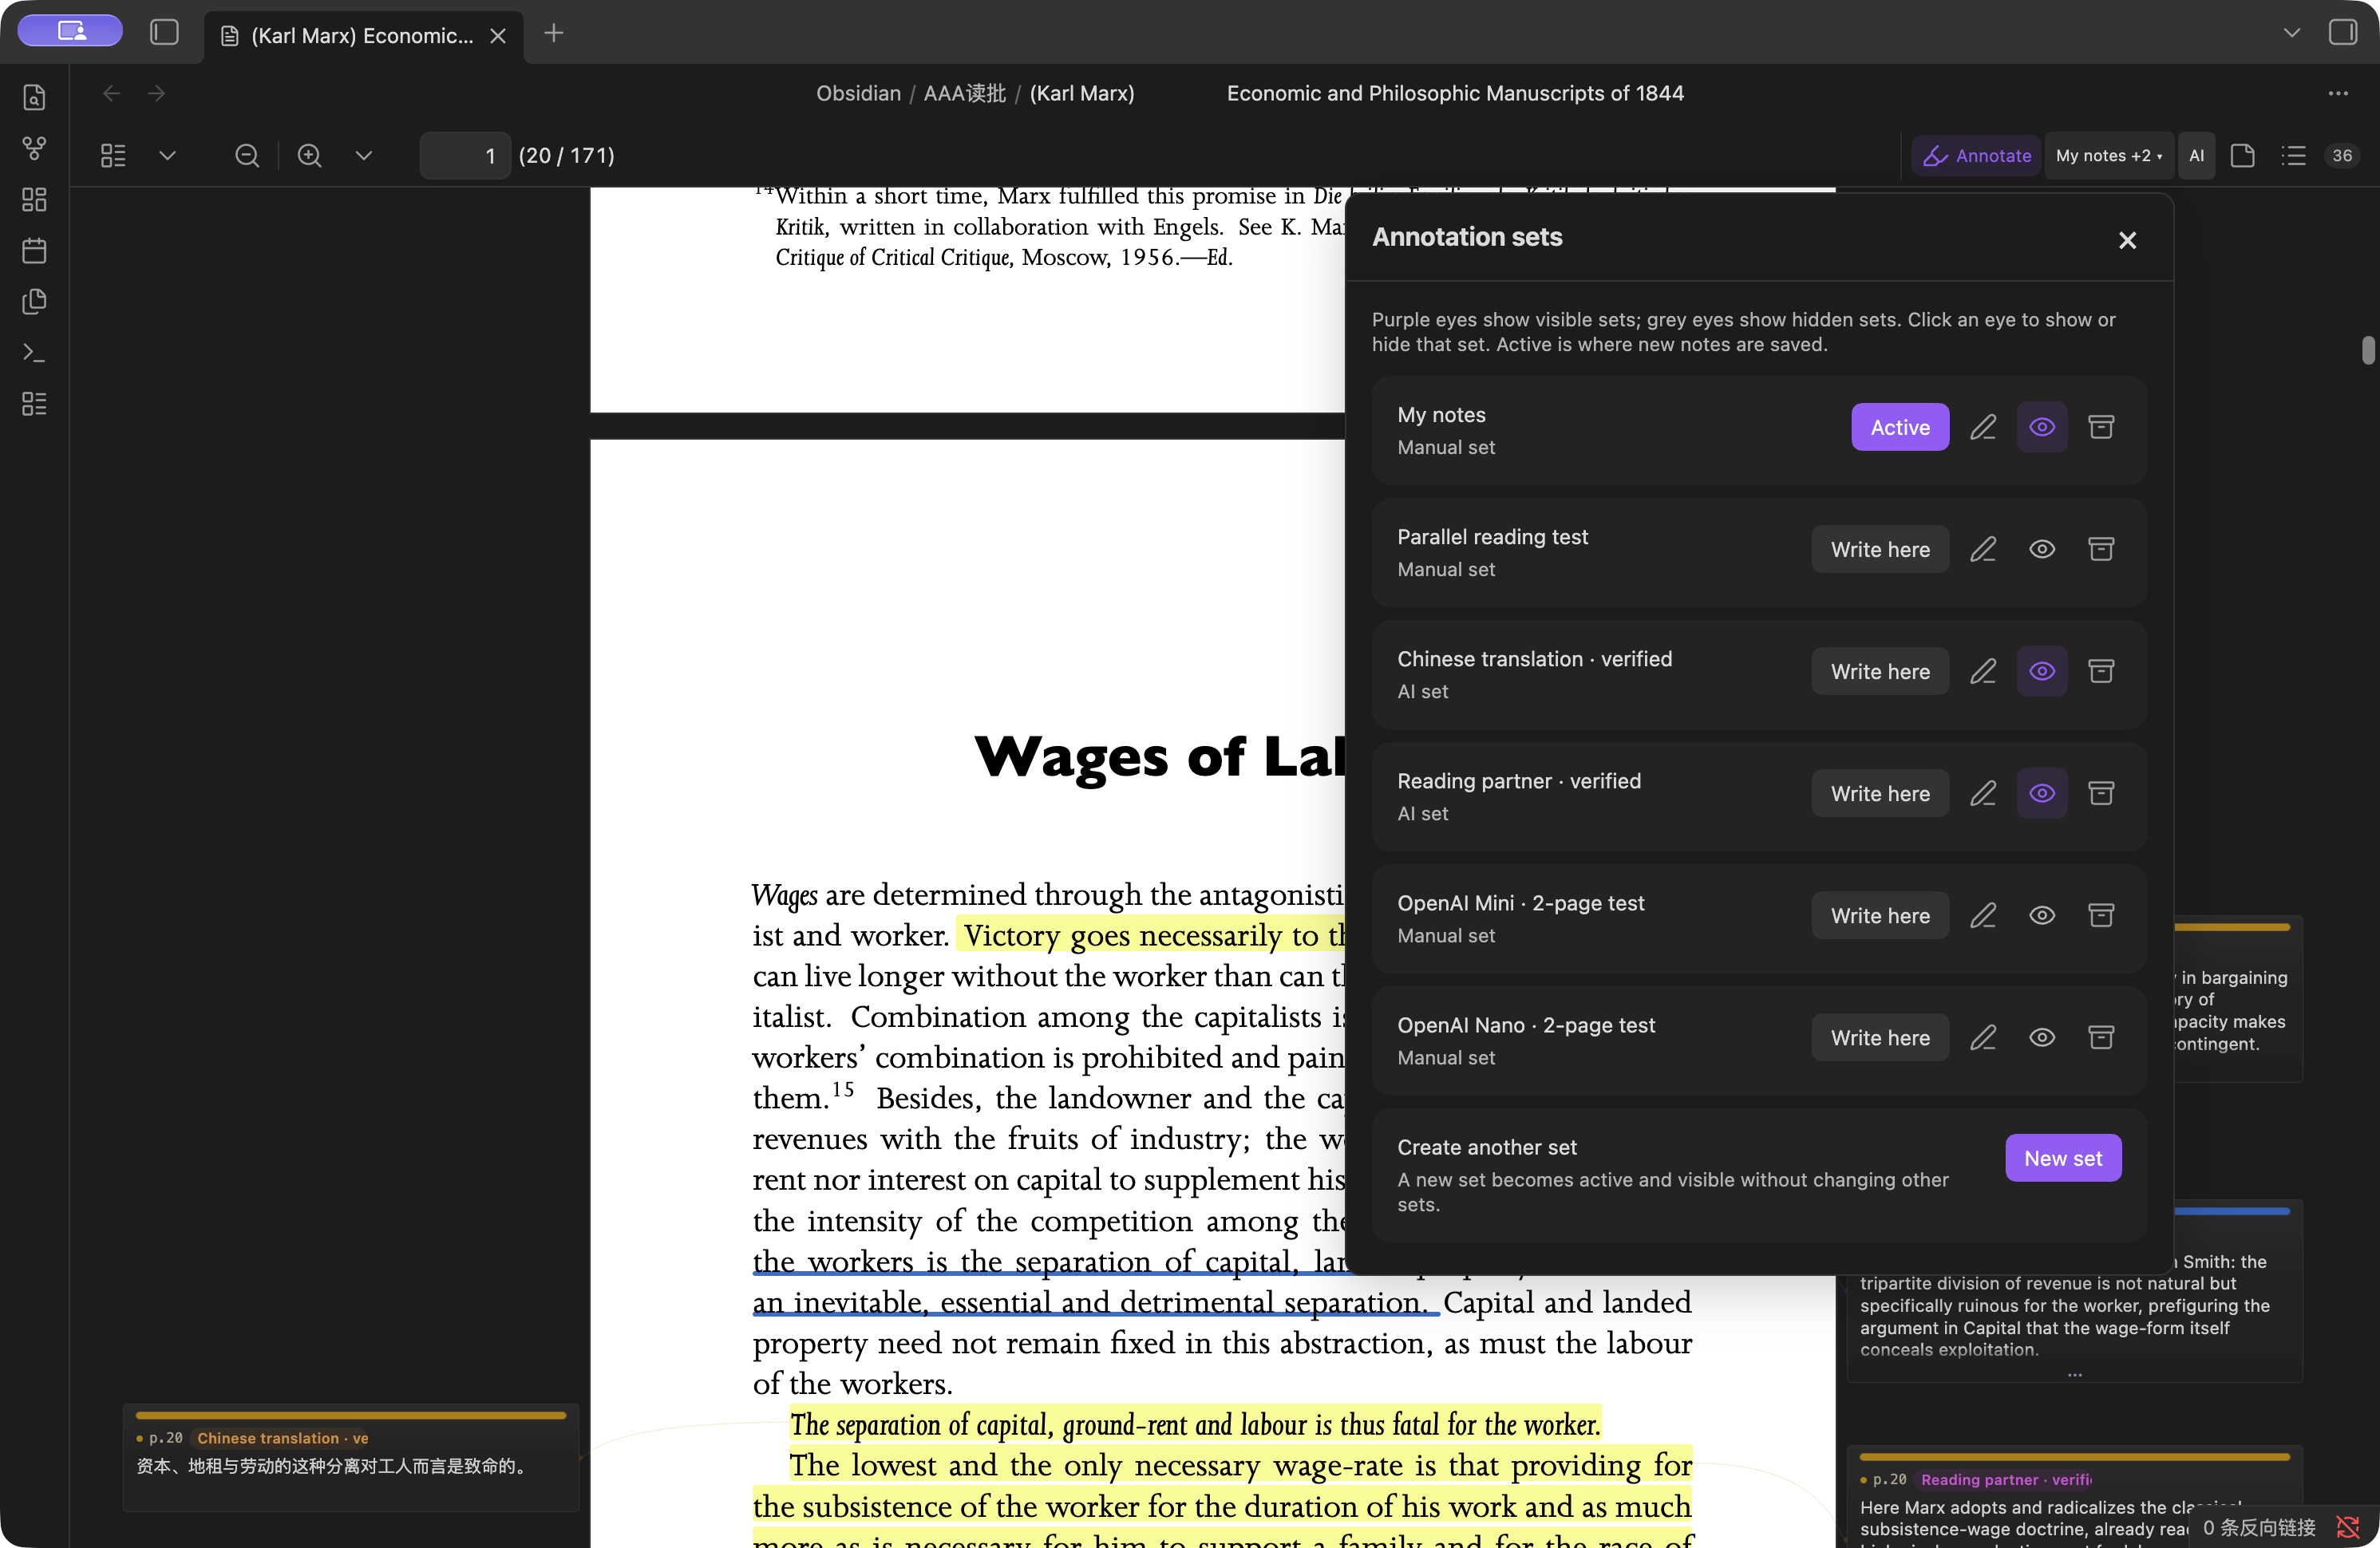Archive the OpenAI Nano 2-page test set
Screen dimensions: 2380x1548
coord(2101,1037)
